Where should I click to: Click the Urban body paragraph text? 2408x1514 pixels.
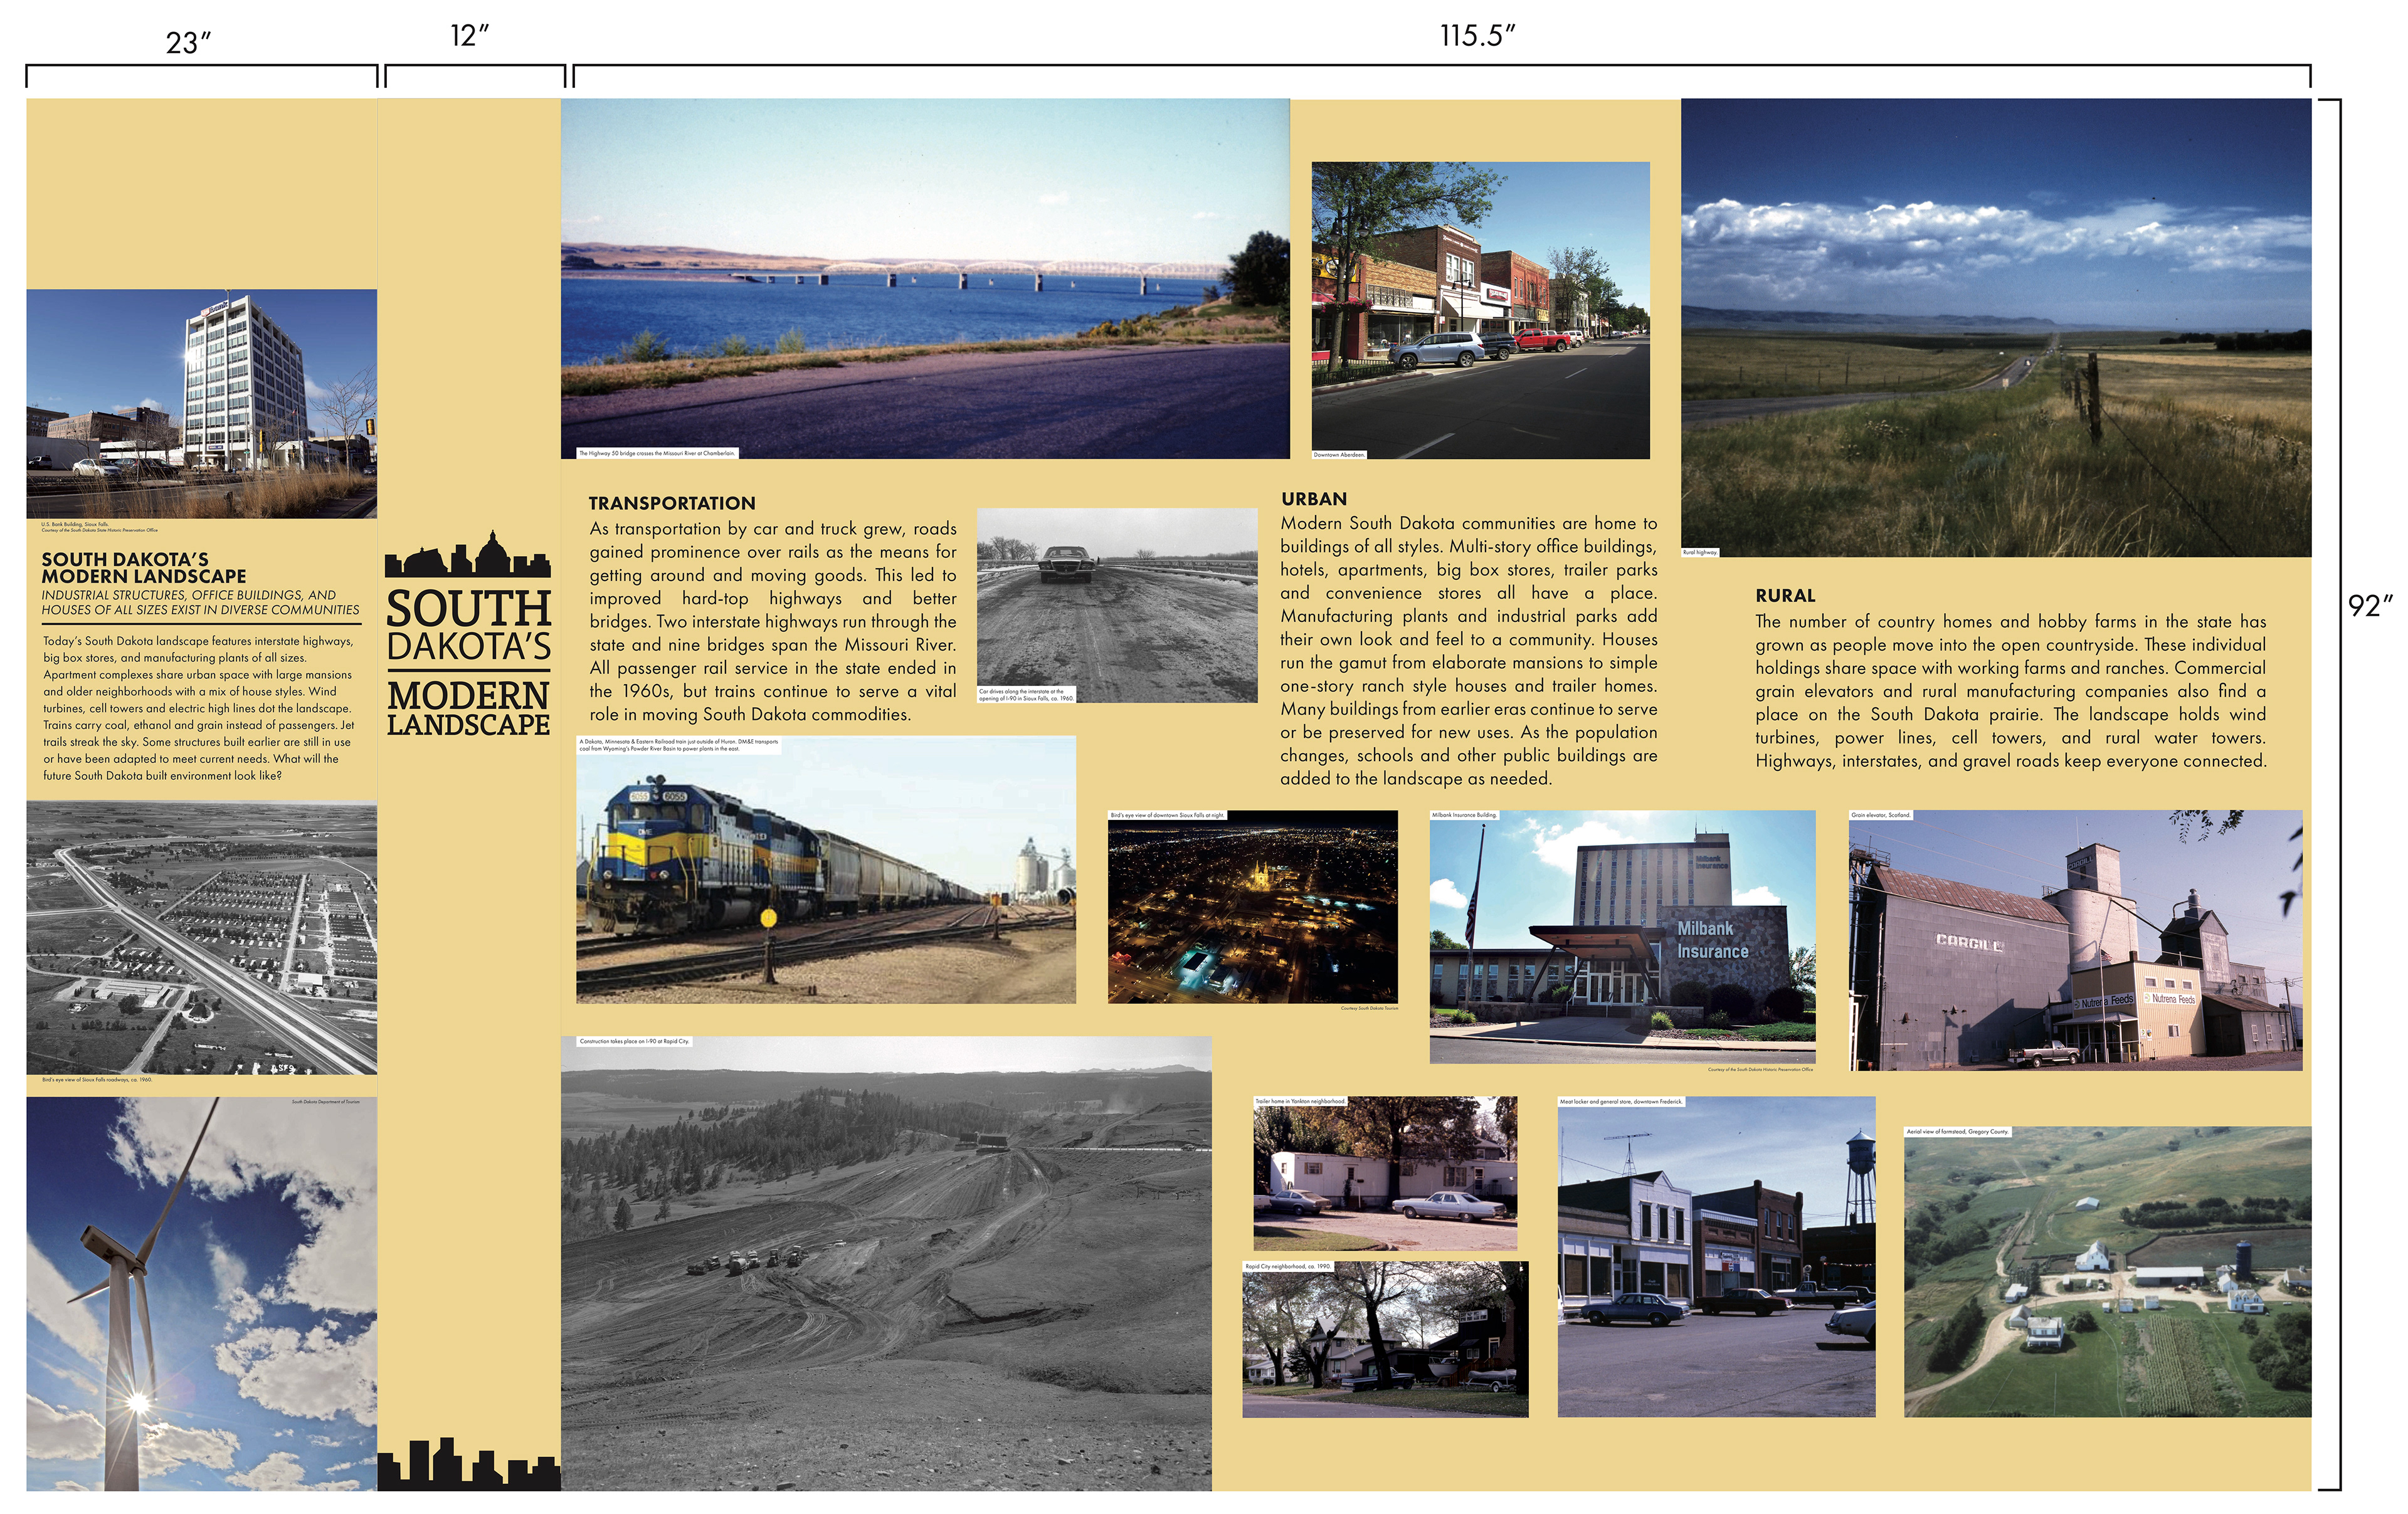[1469, 650]
